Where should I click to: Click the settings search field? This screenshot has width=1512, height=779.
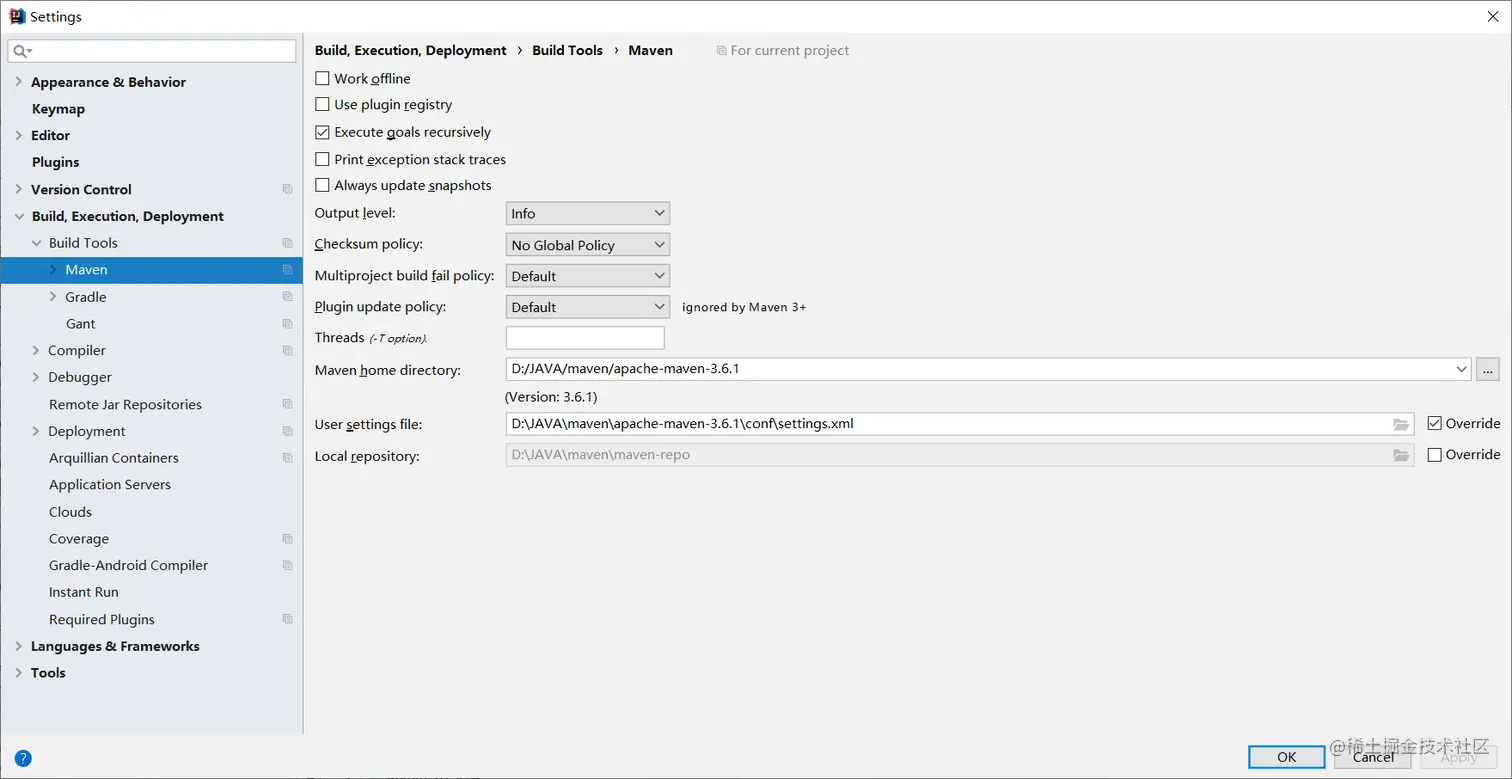coord(152,50)
